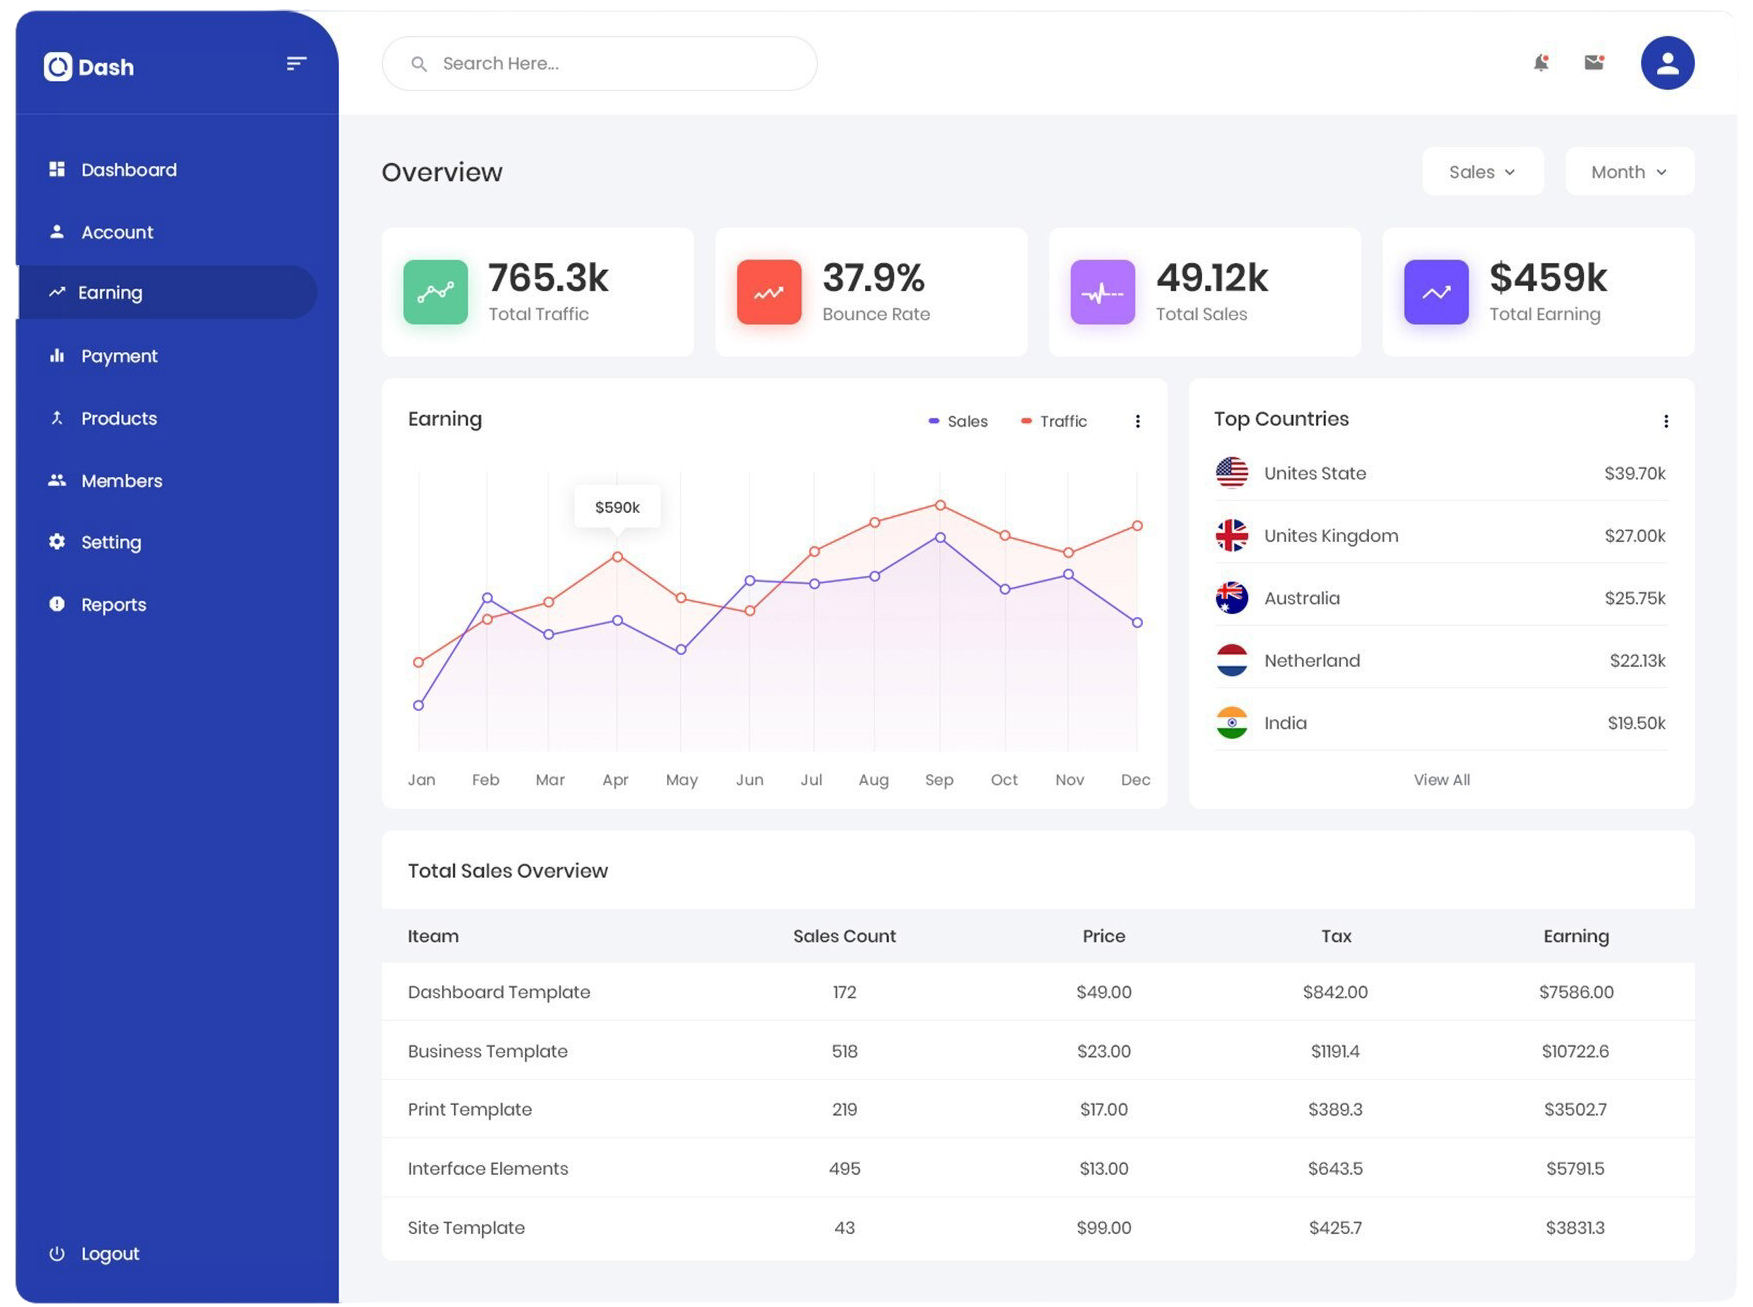This screenshot has width=1753, height=1307.
Task: Open the mail envelope icon
Action: 1594,63
